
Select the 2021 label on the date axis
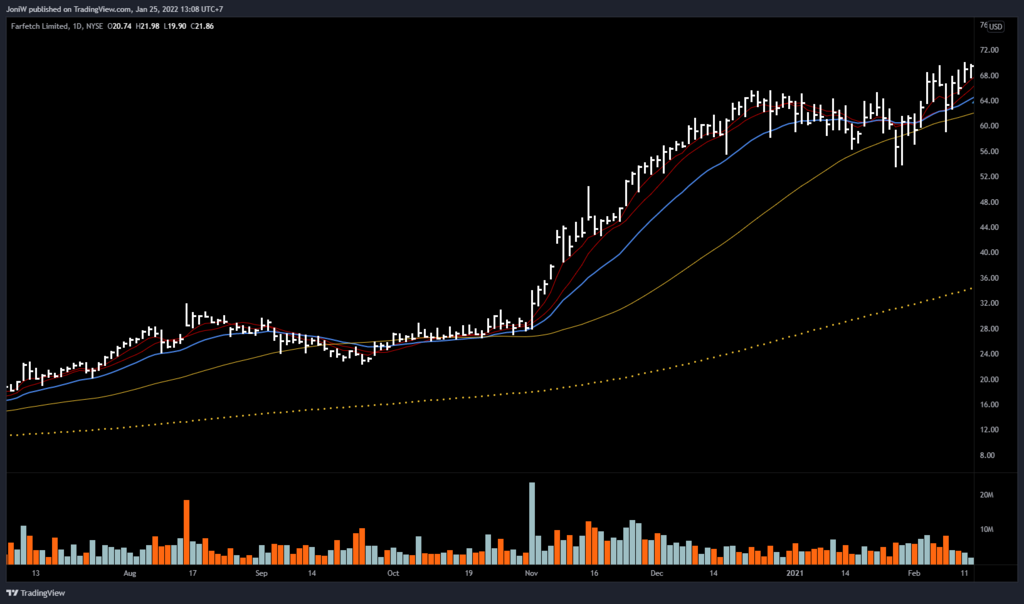(795, 575)
